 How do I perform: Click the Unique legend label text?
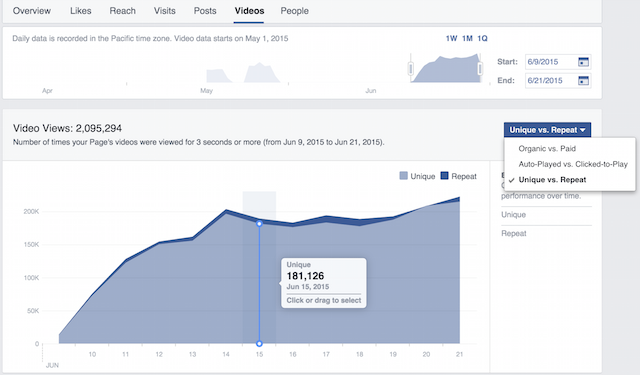point(423,176)
